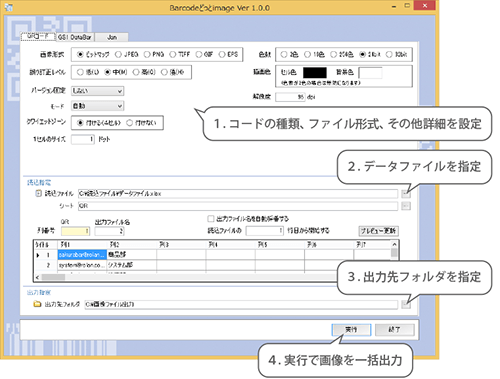Viewport: 500px width, 379px height.
Task: Select GIF image format
Action: 204,54
